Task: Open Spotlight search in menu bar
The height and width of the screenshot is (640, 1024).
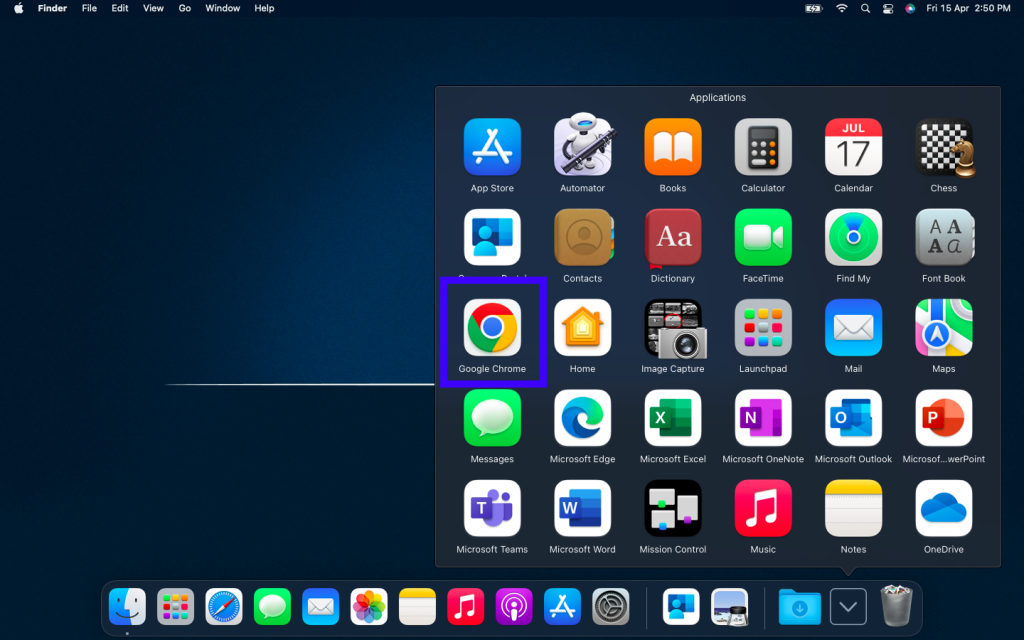Action: pyautogui.click(x=865, y=8)
